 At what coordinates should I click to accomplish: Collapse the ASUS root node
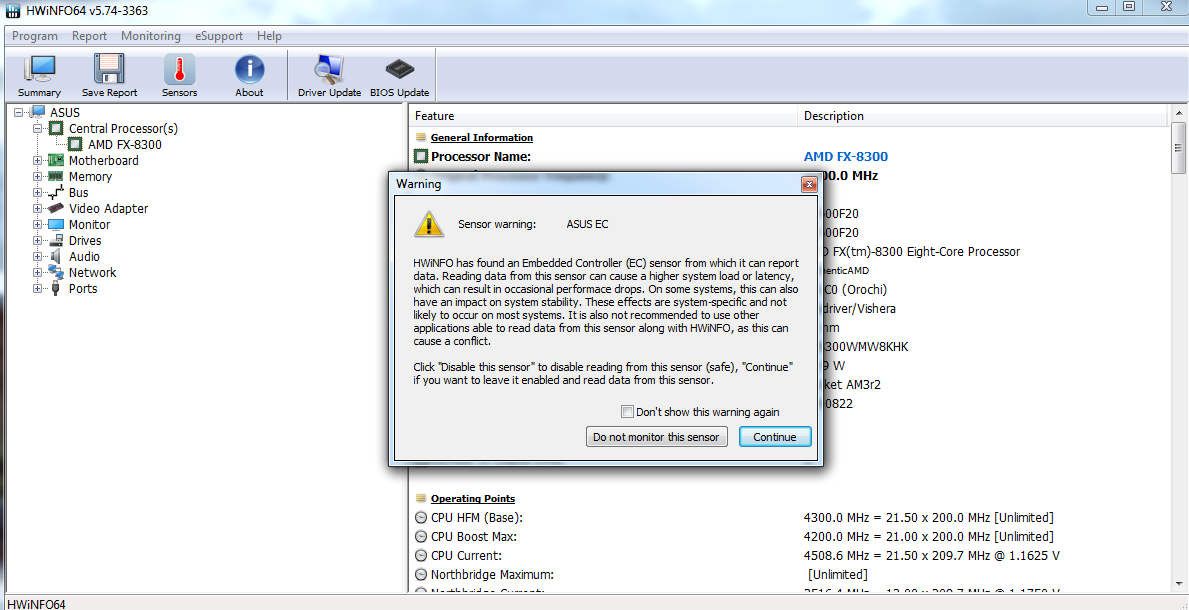point(19,112)
